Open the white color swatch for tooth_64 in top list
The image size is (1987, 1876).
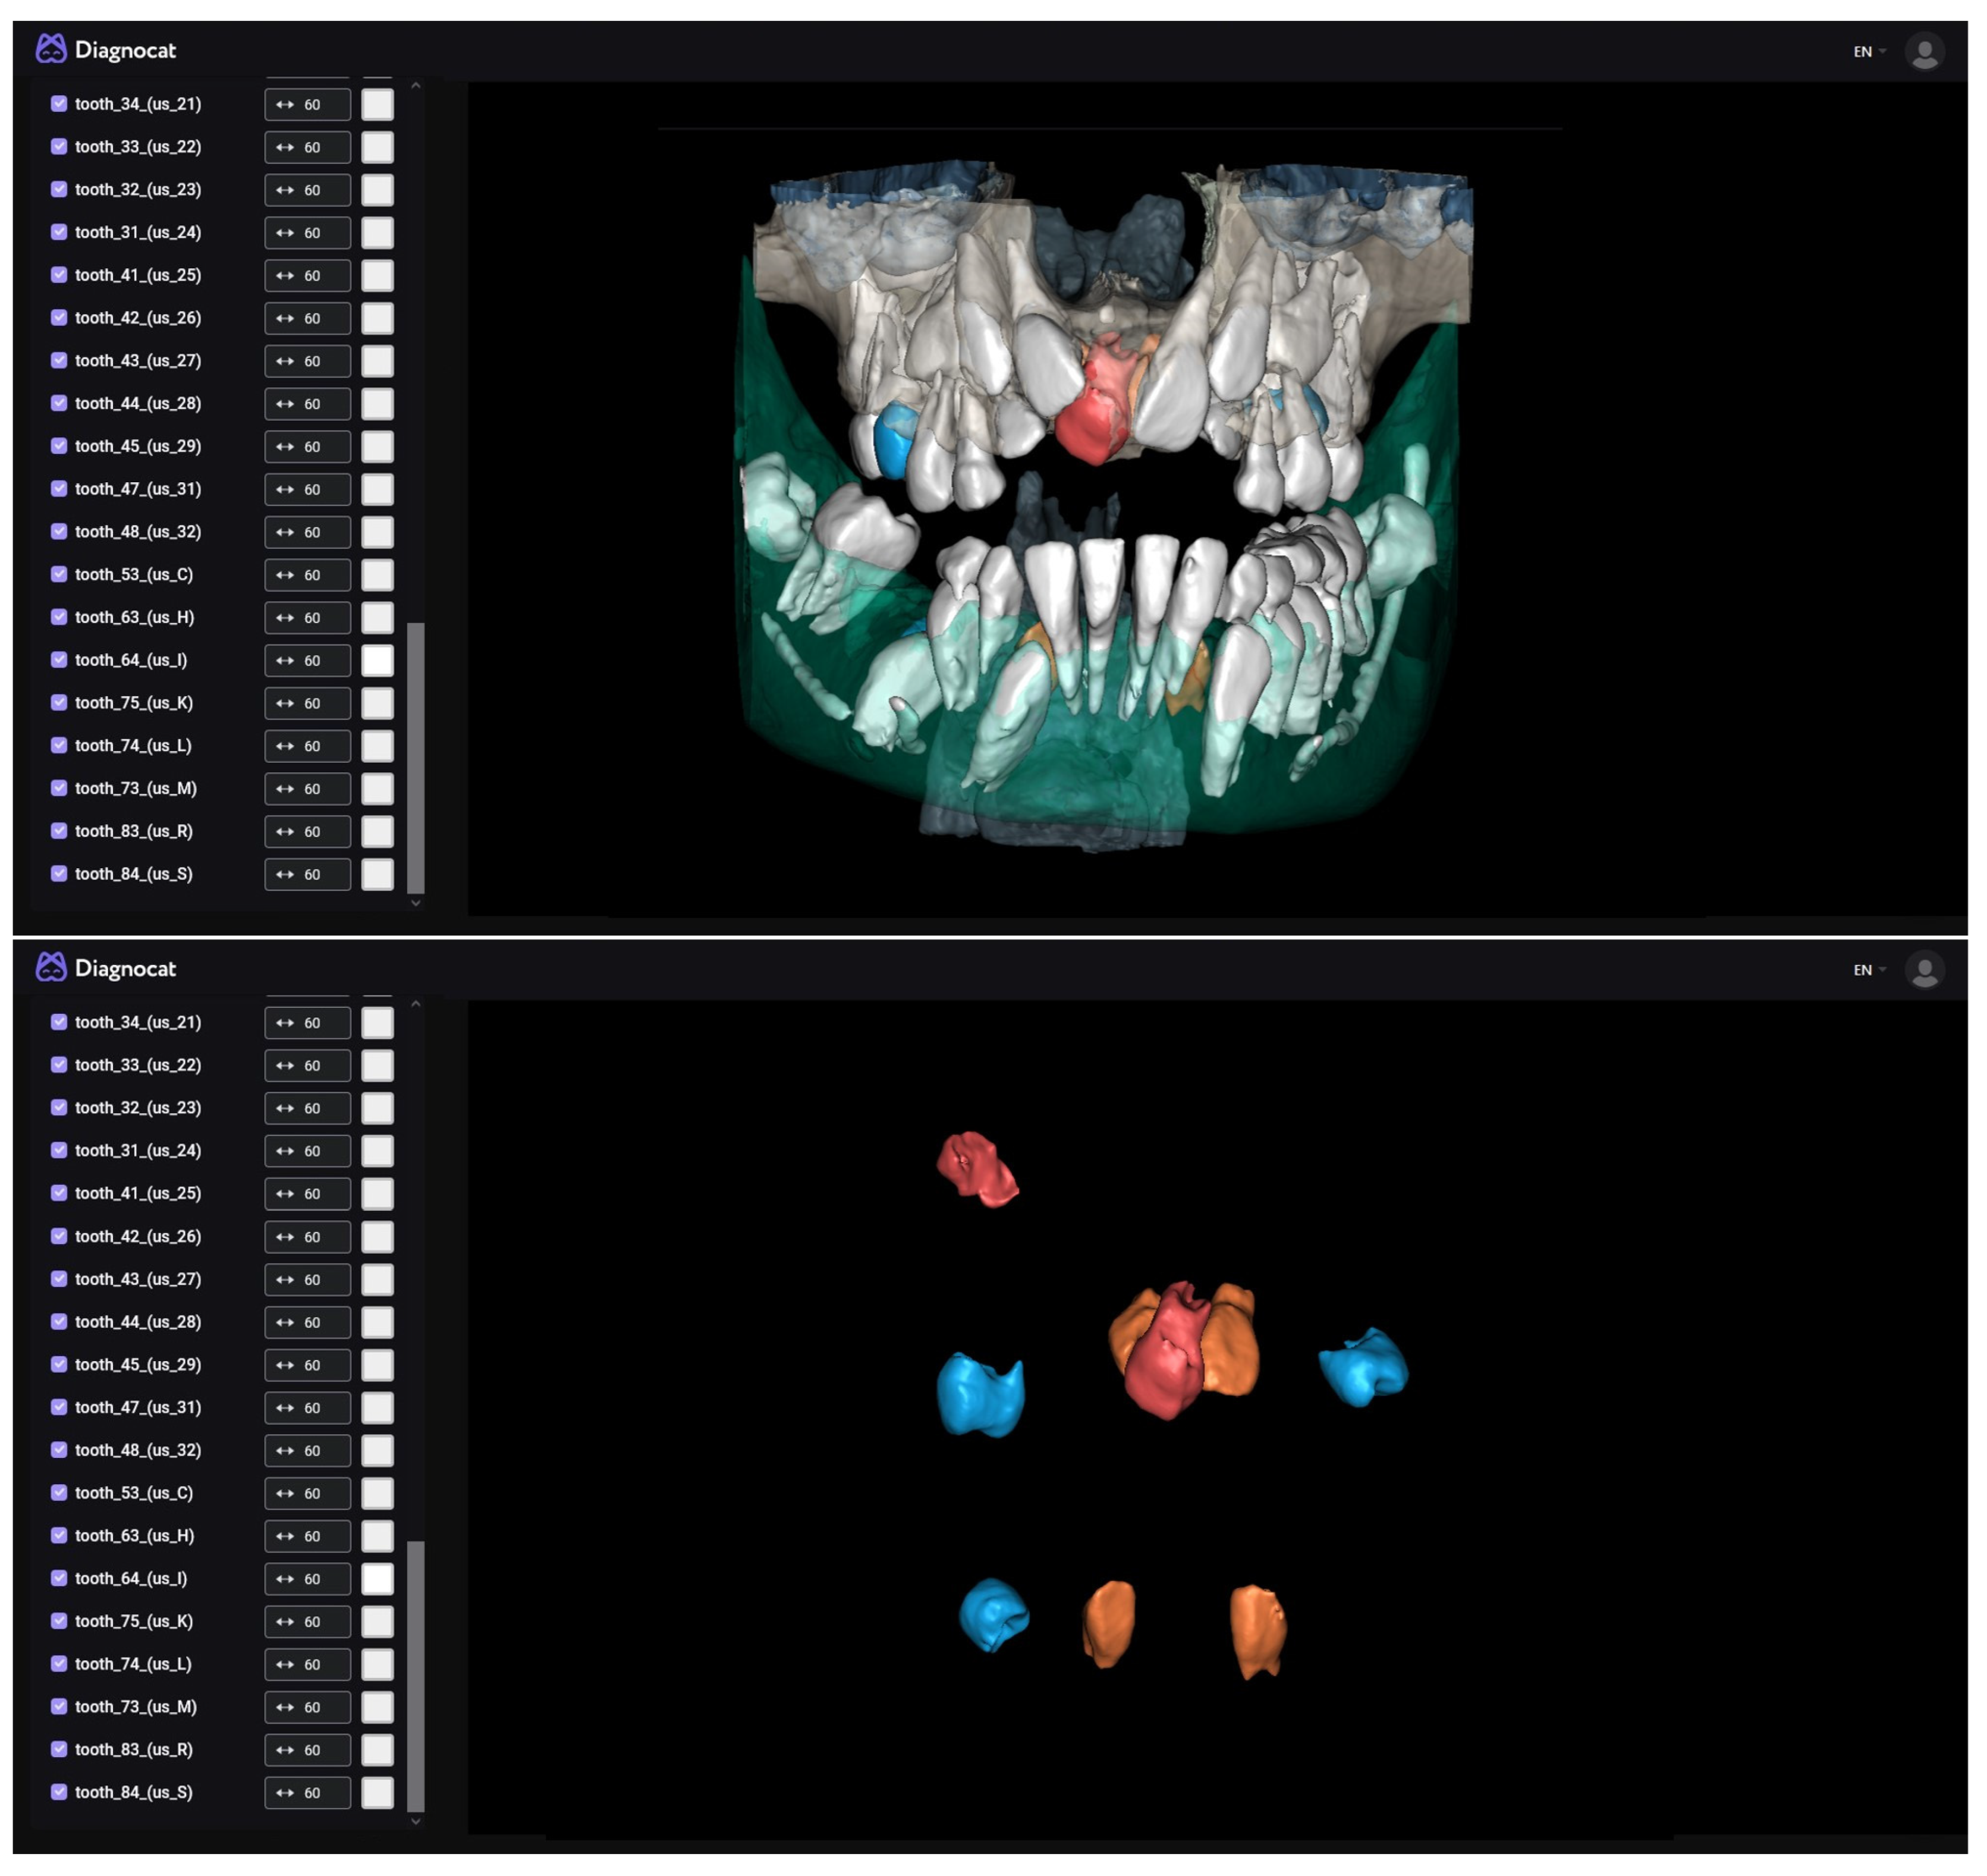(x=377, y=660)
